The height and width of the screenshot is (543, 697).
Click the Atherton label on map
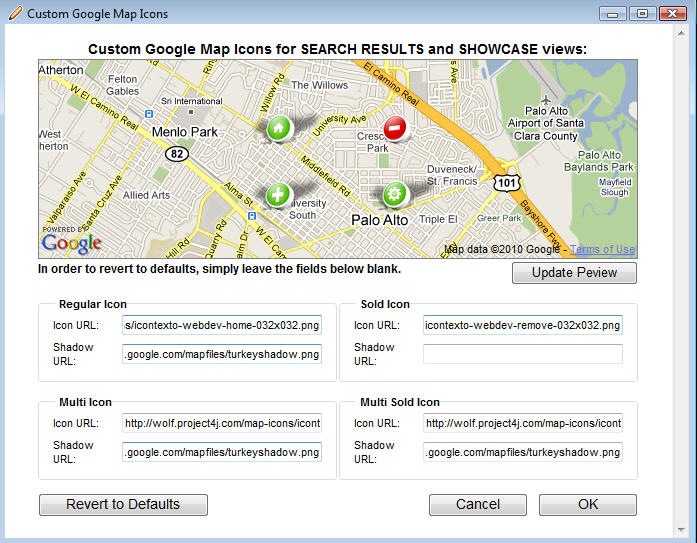(x=61, y=70)
